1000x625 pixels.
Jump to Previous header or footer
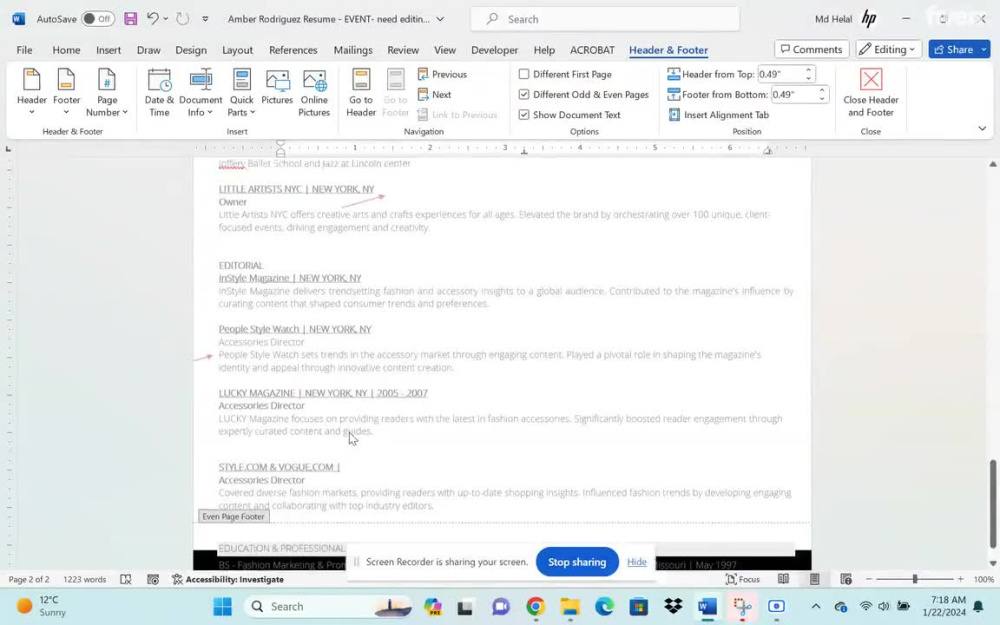point(442,74)
